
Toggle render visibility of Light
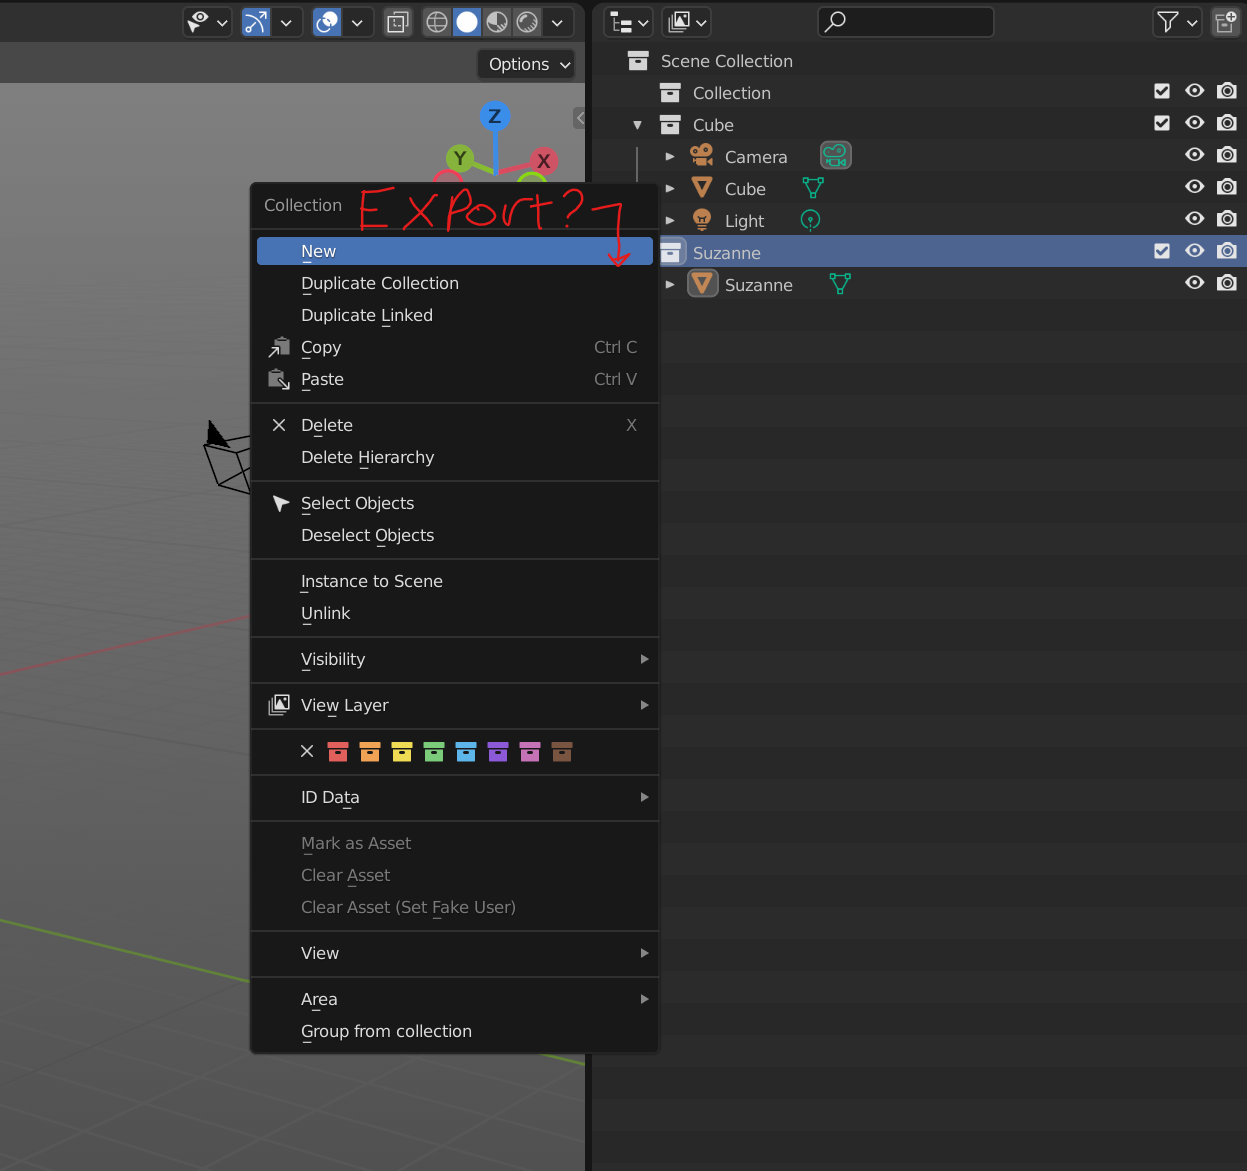coord(1227,219)
